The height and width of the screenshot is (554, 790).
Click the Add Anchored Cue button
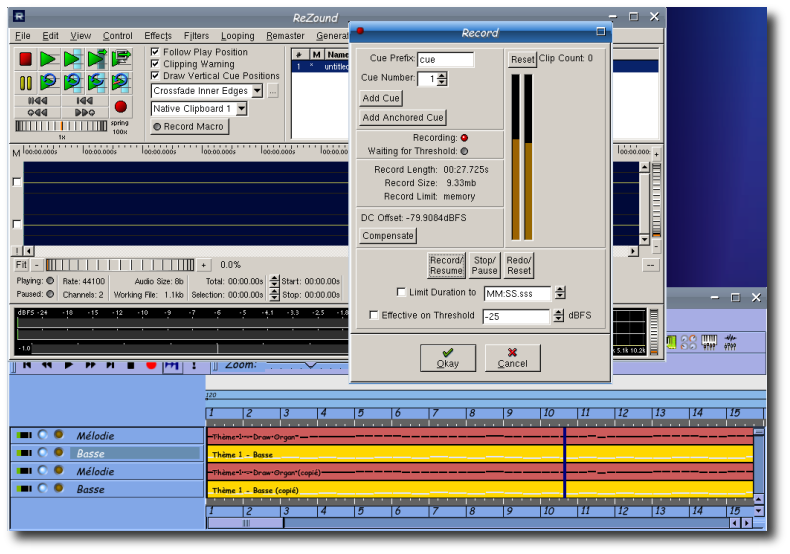[x=403, y=118]
